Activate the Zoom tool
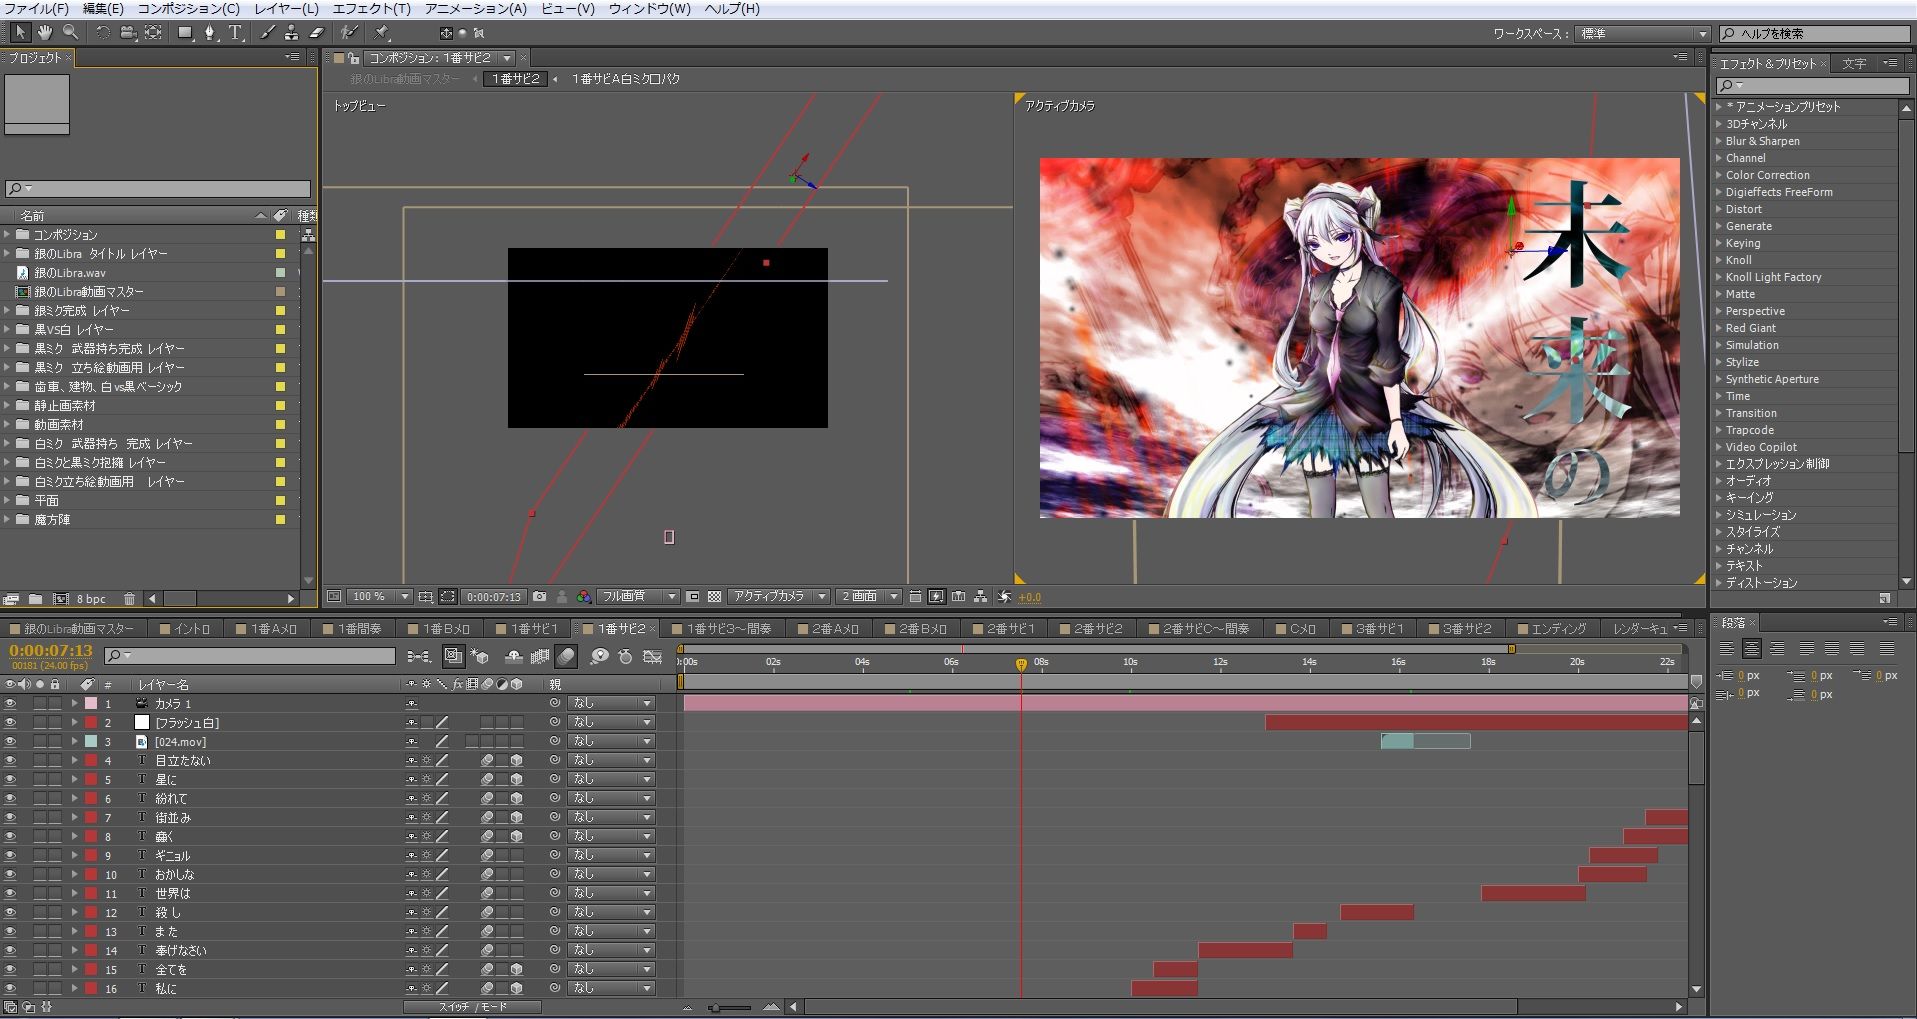 pos(68,33)
